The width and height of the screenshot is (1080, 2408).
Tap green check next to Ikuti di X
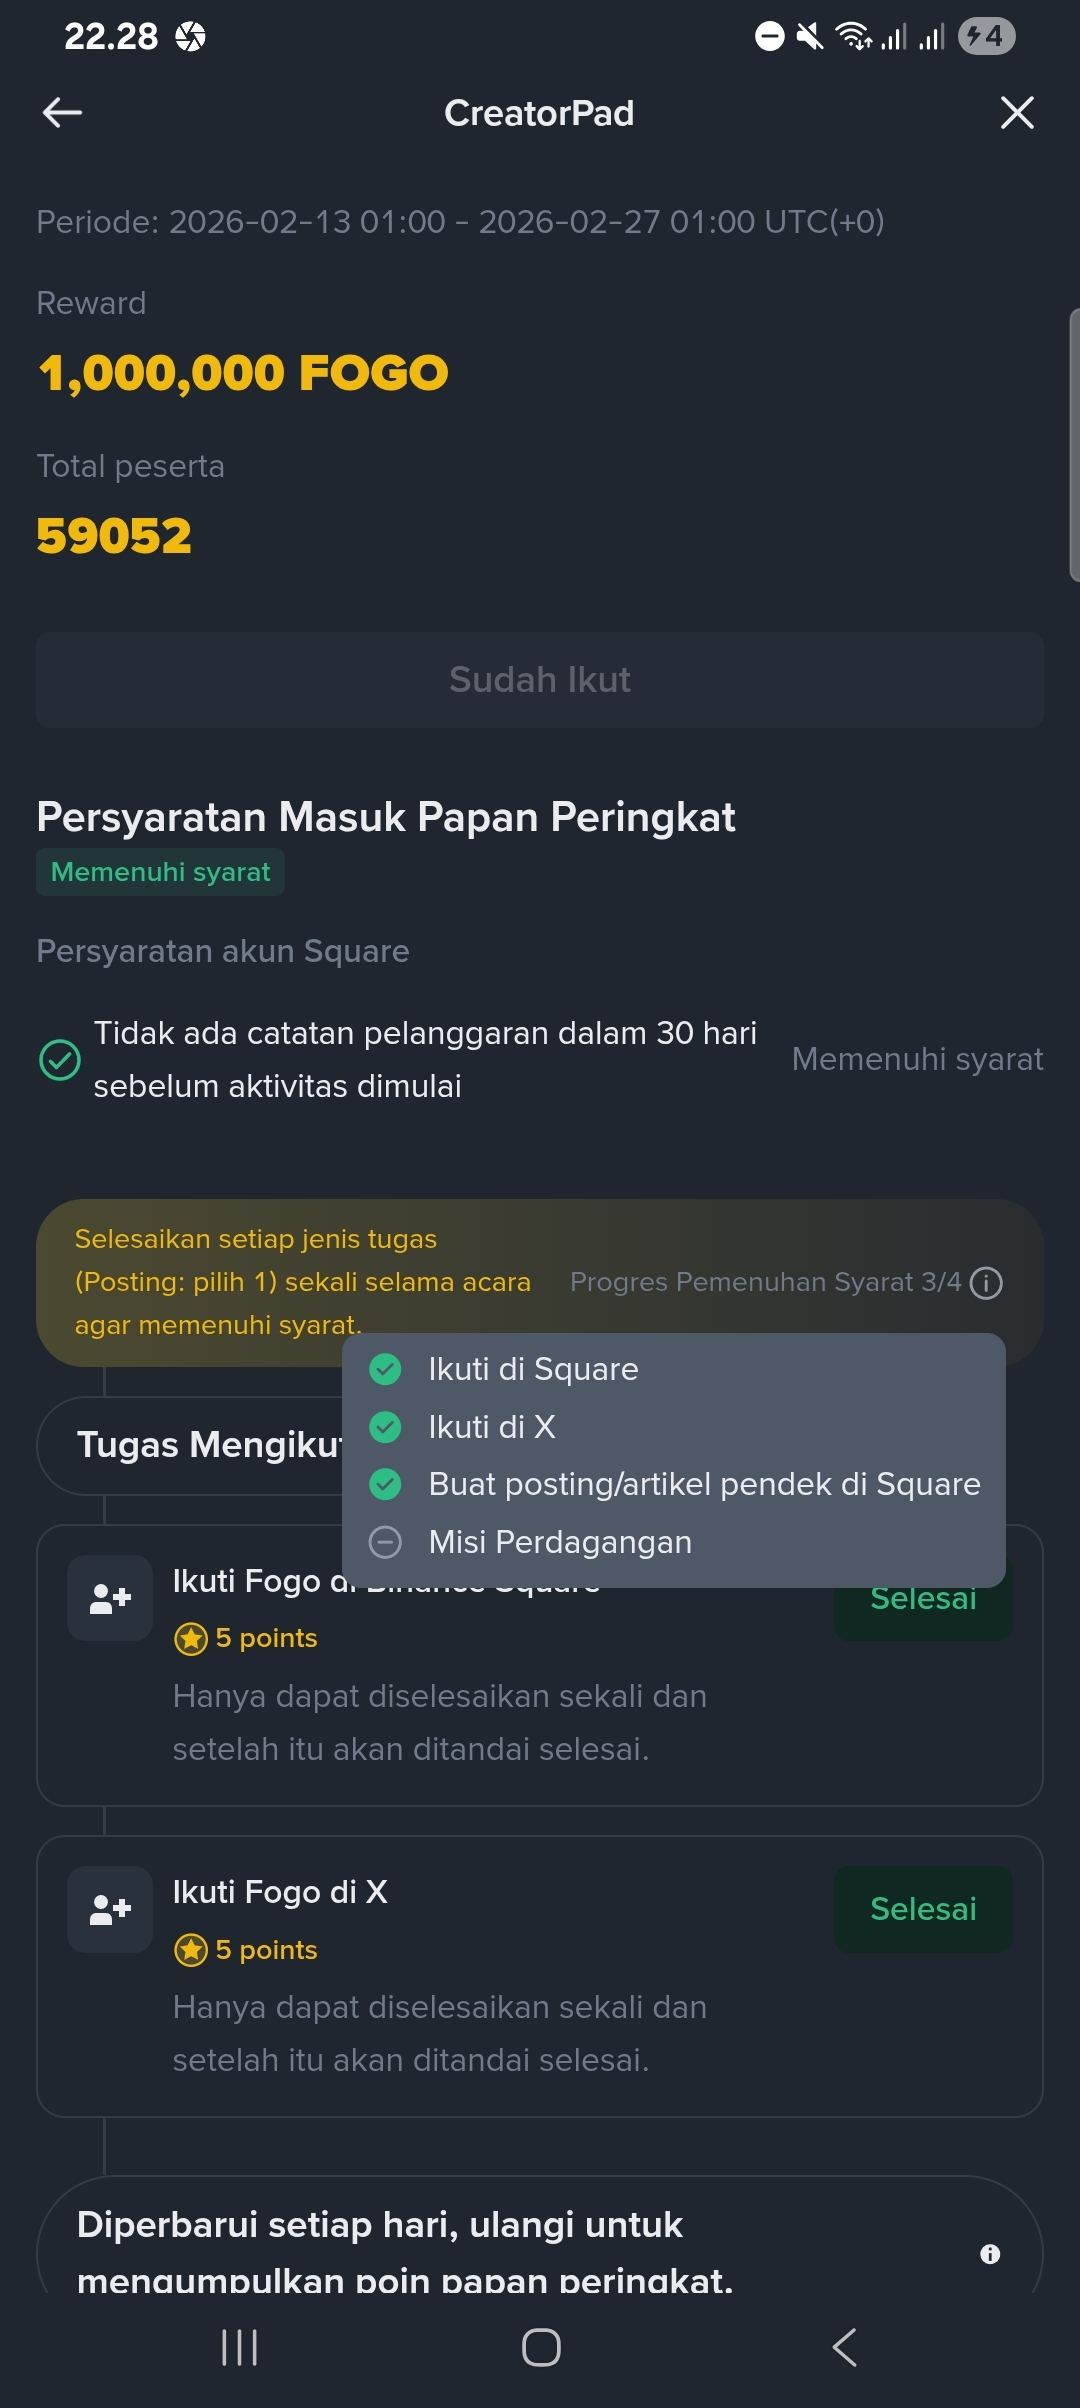coord(385,1427)
